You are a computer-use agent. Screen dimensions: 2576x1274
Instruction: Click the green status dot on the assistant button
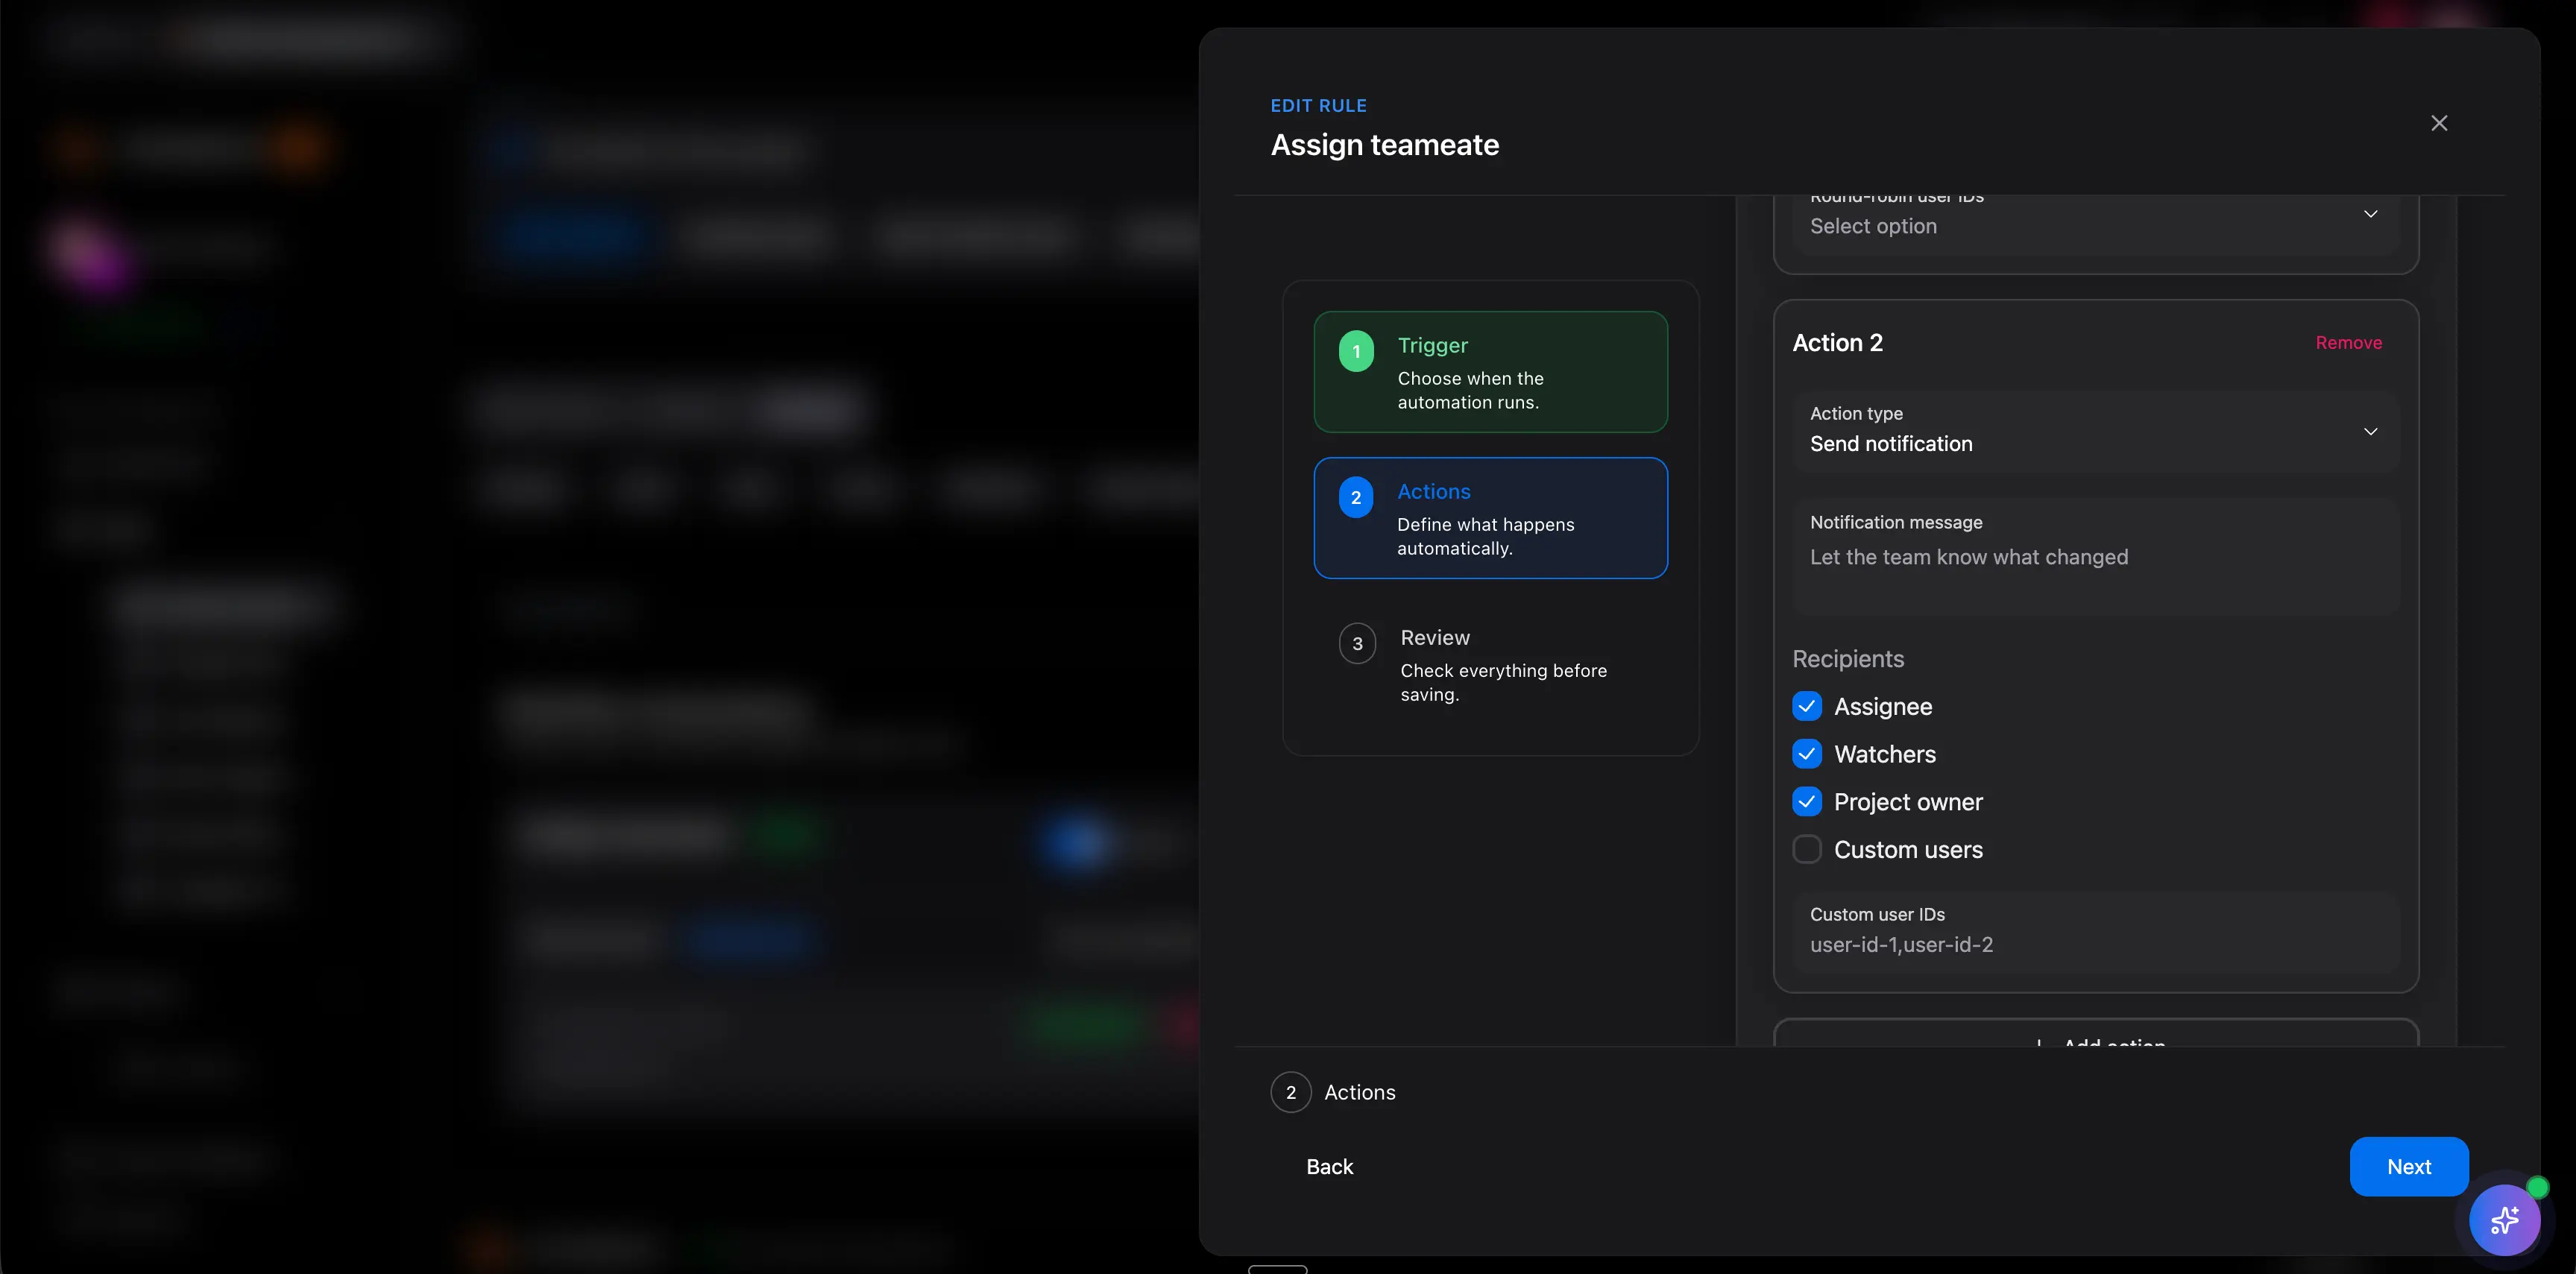tap(2537, 1187)
